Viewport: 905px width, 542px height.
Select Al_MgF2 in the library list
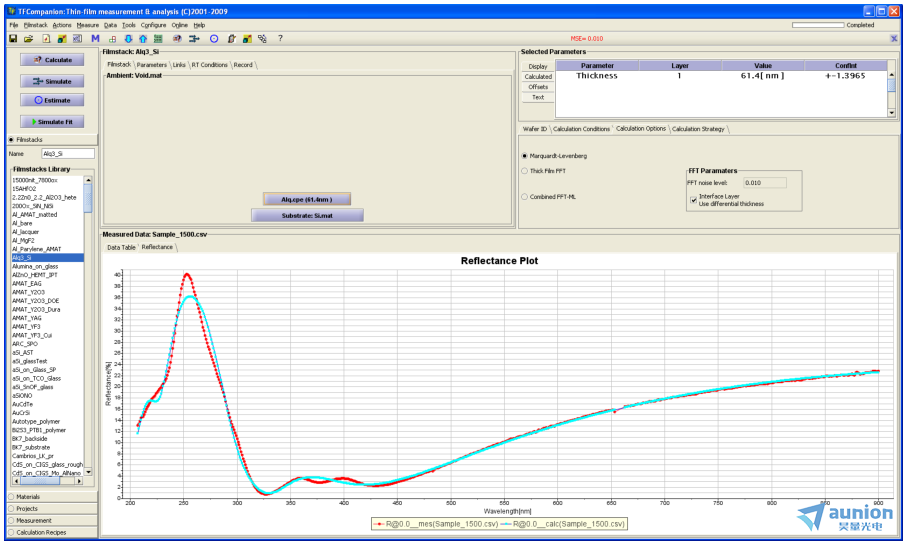(x=47, y=241)
